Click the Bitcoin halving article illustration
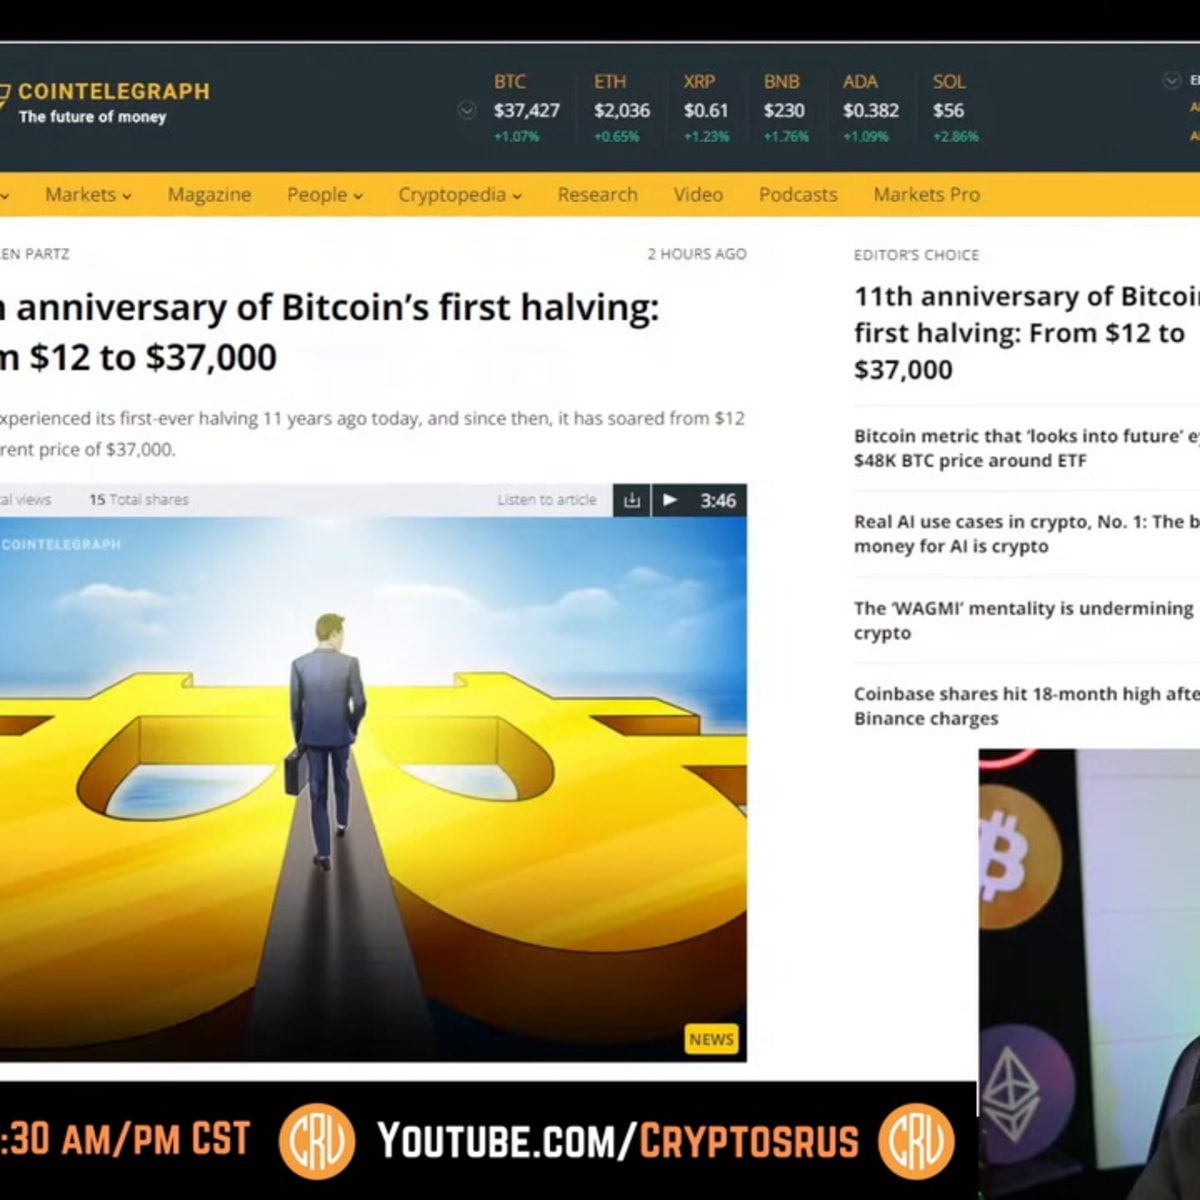Screen dimensions: 1200x1200 coord(373,789)
